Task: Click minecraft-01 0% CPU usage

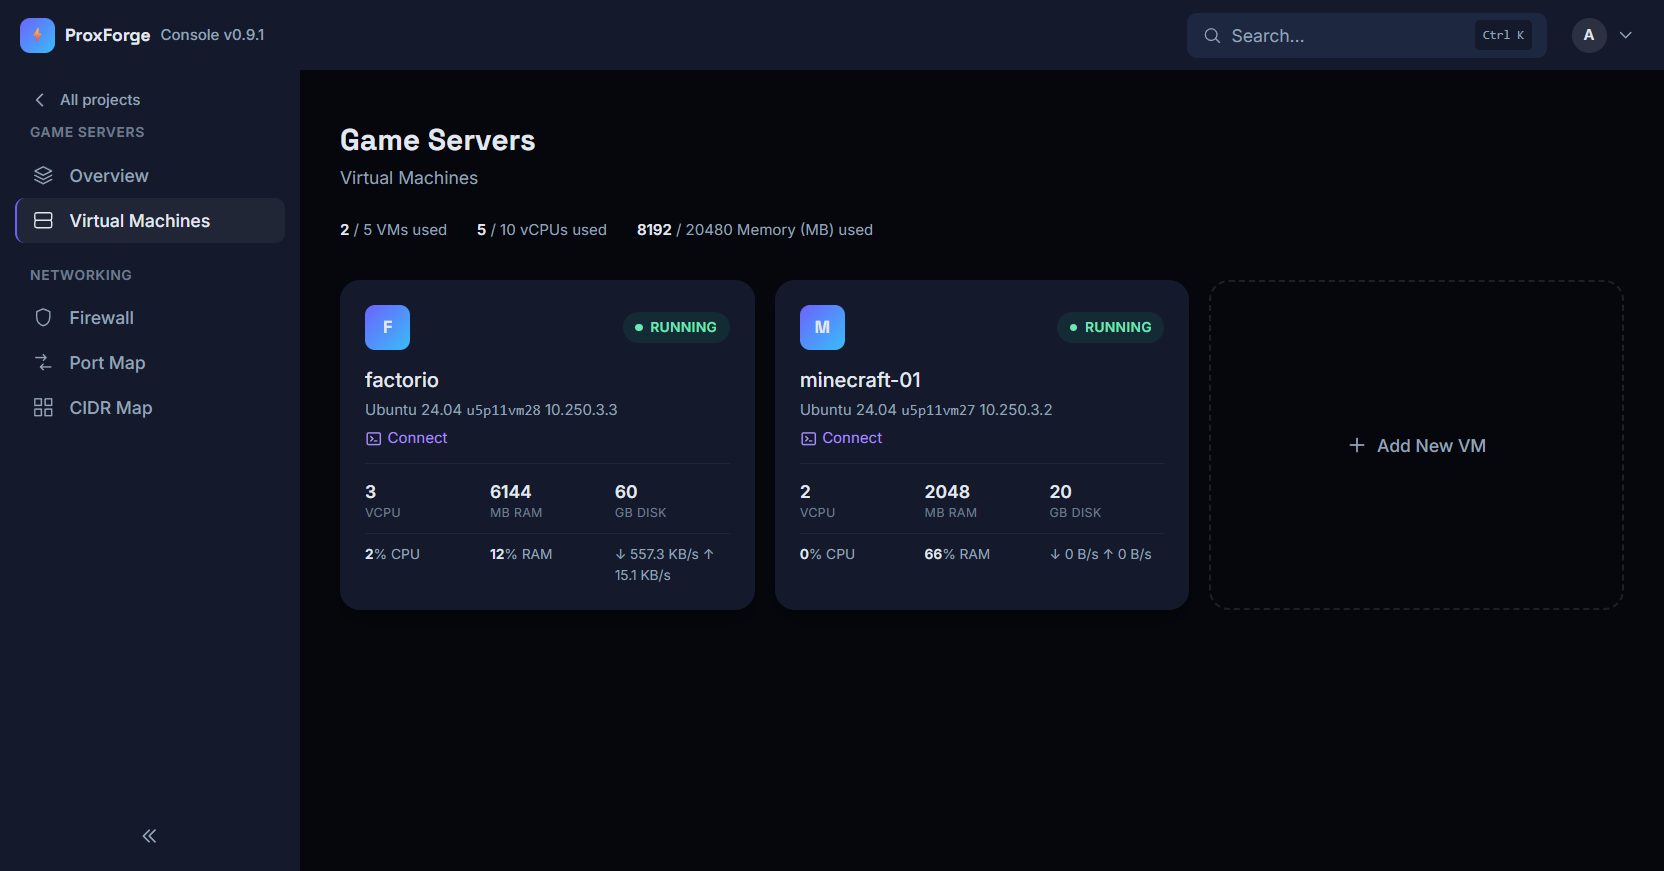Action: coord(827,554)
